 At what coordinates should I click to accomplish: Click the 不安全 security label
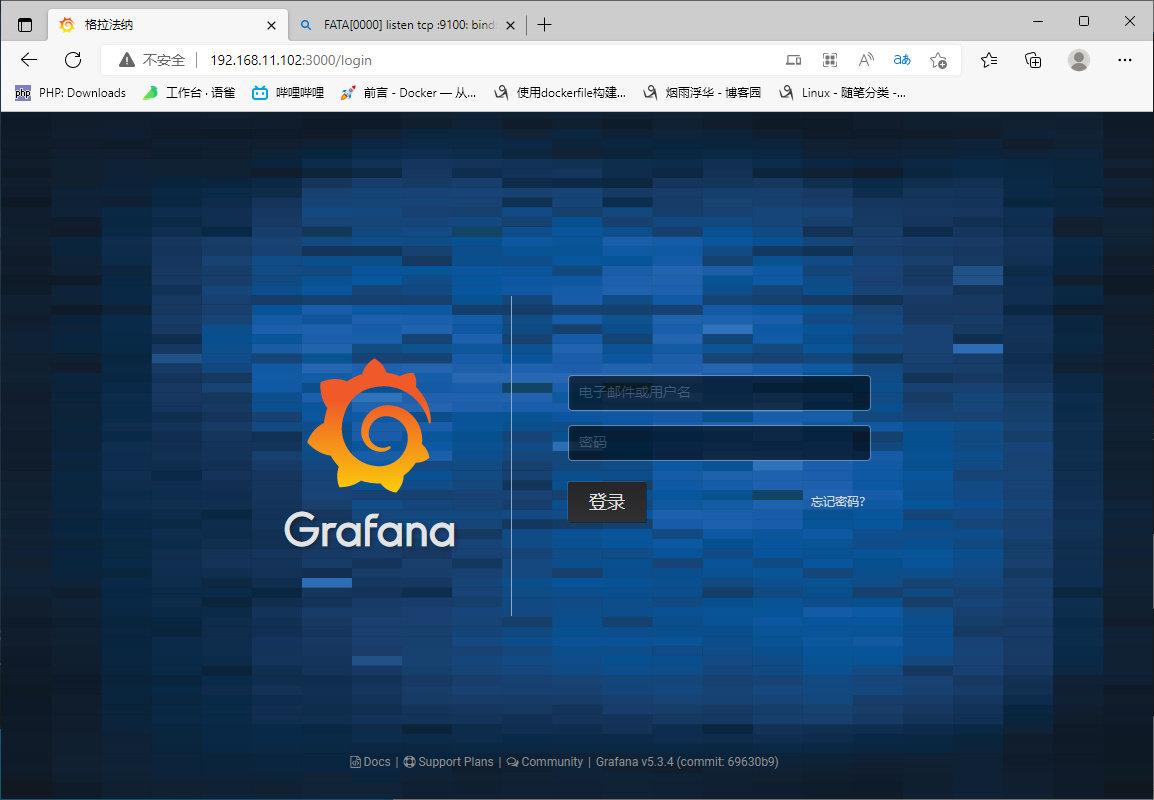(163, 60)
